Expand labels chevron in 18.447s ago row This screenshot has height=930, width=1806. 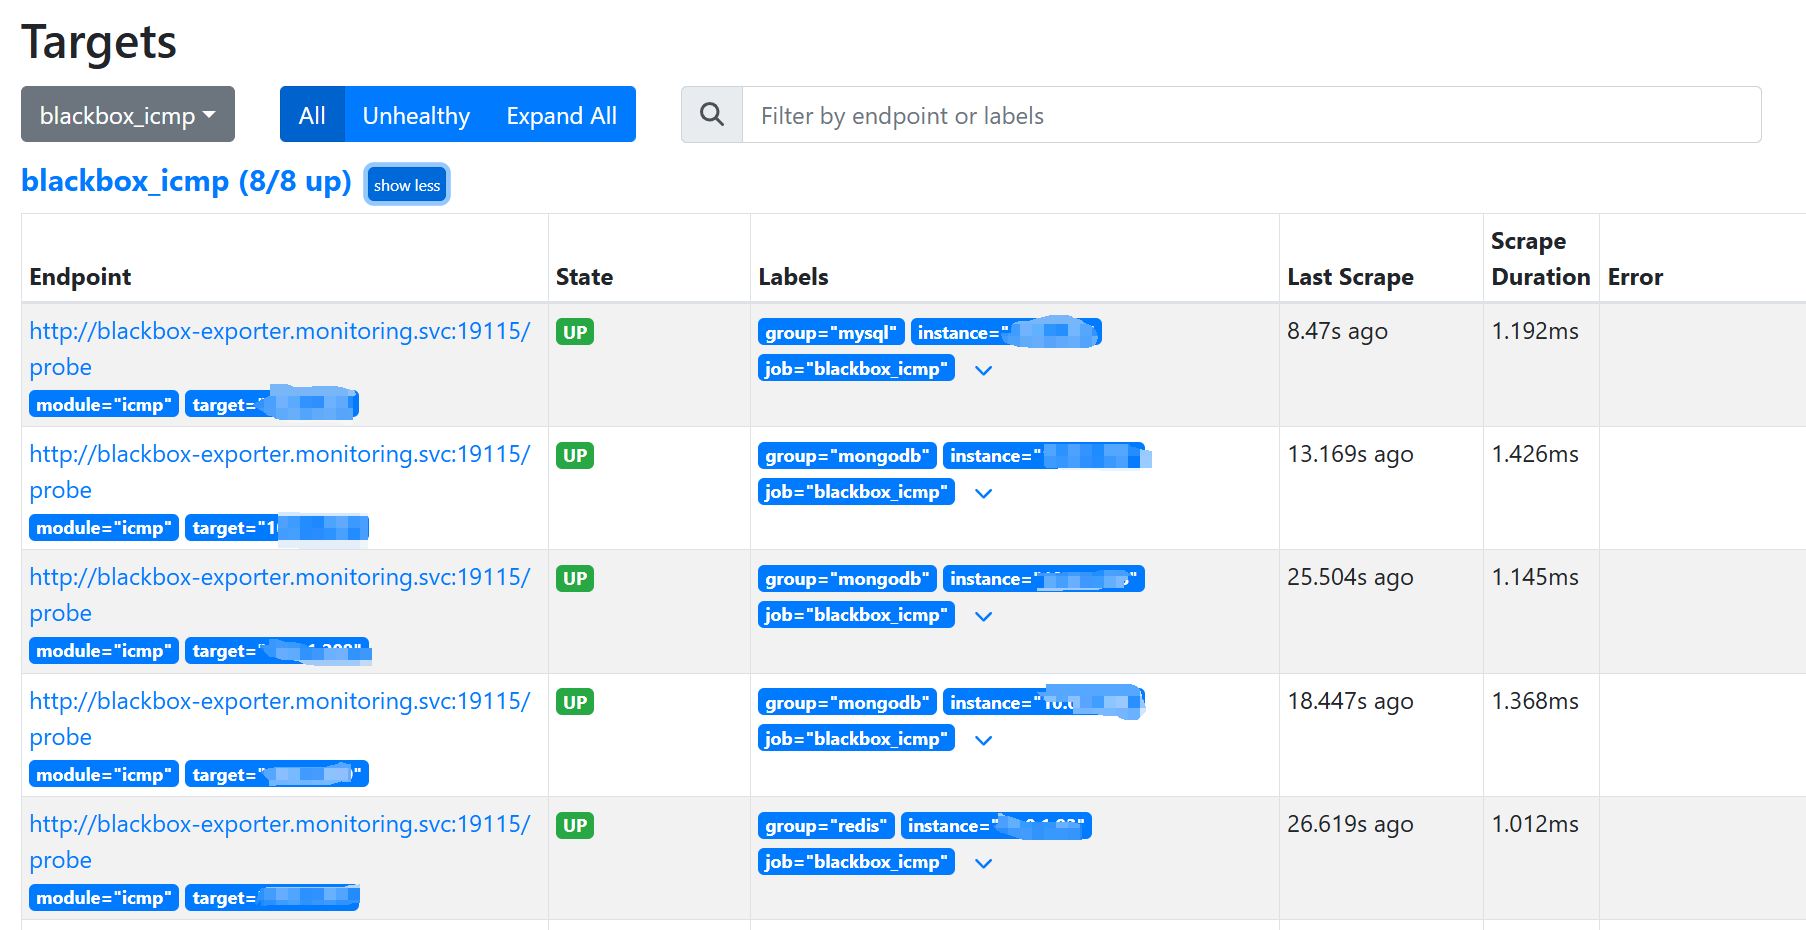(984, 740)
